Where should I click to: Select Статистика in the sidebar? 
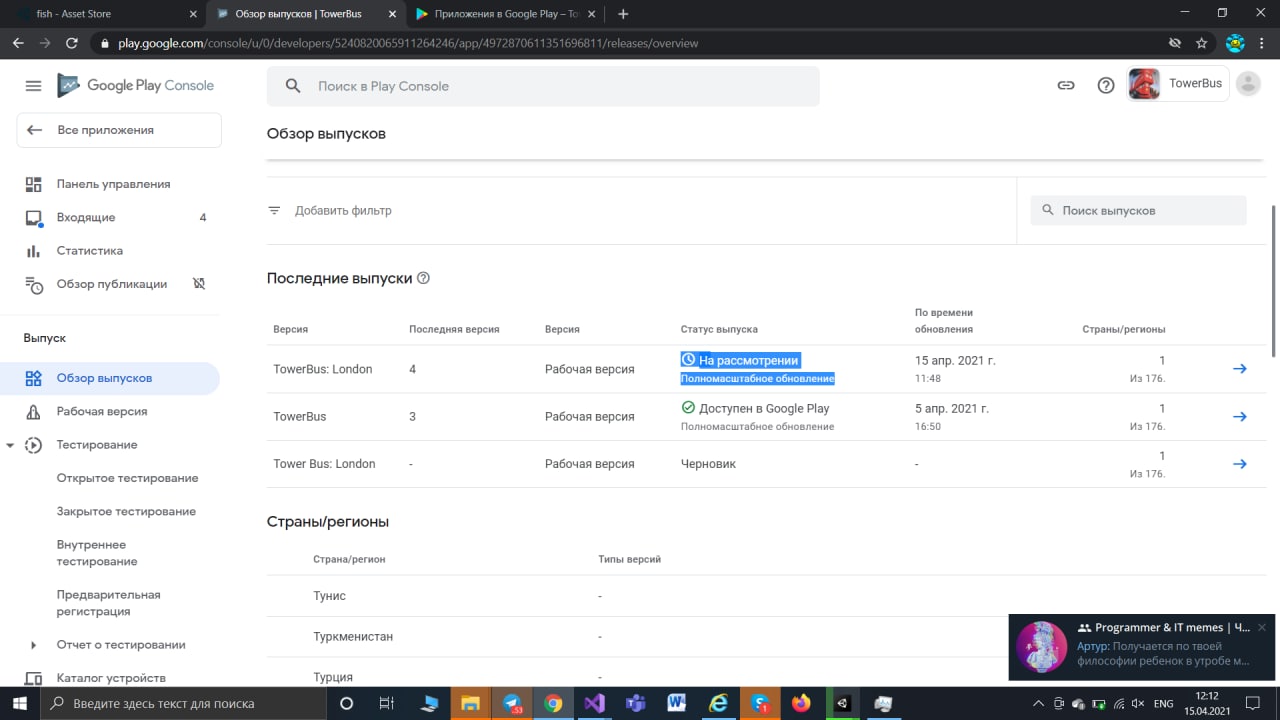coord(90,251)
